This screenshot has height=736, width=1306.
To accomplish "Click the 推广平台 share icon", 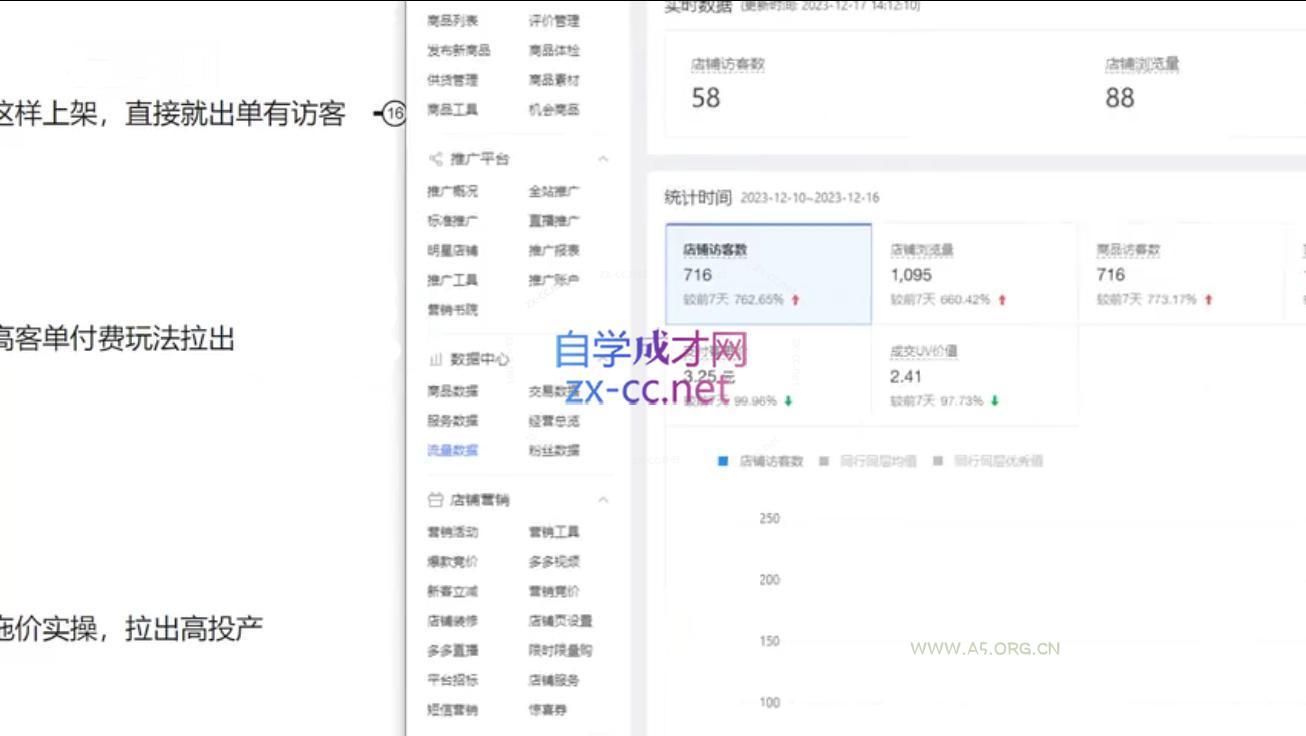I will pyautogui.click(x=435, y=159).
